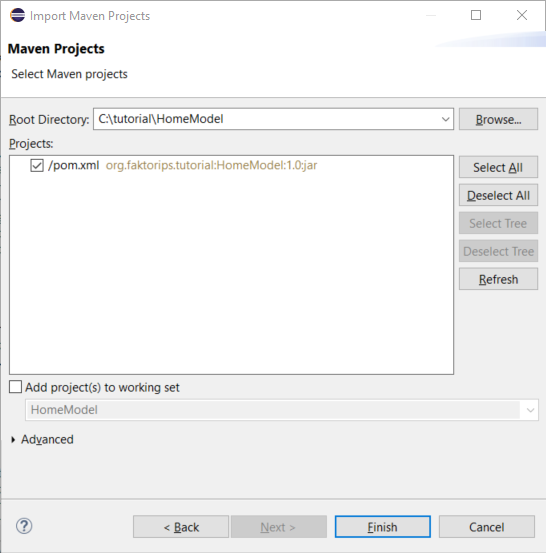This screenshot has width=546, height=553.
Task: Click the Browse... button
Action: [x=498, y=119]
